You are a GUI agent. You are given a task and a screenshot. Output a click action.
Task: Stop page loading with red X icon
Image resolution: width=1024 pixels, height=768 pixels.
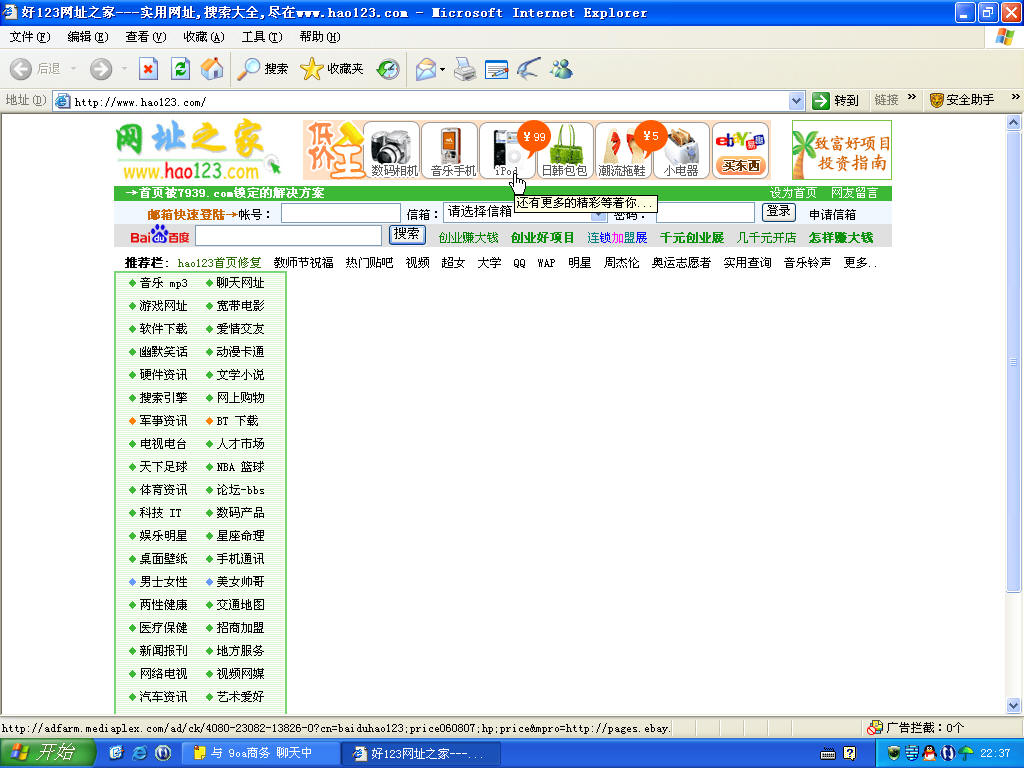click(148, 69)
